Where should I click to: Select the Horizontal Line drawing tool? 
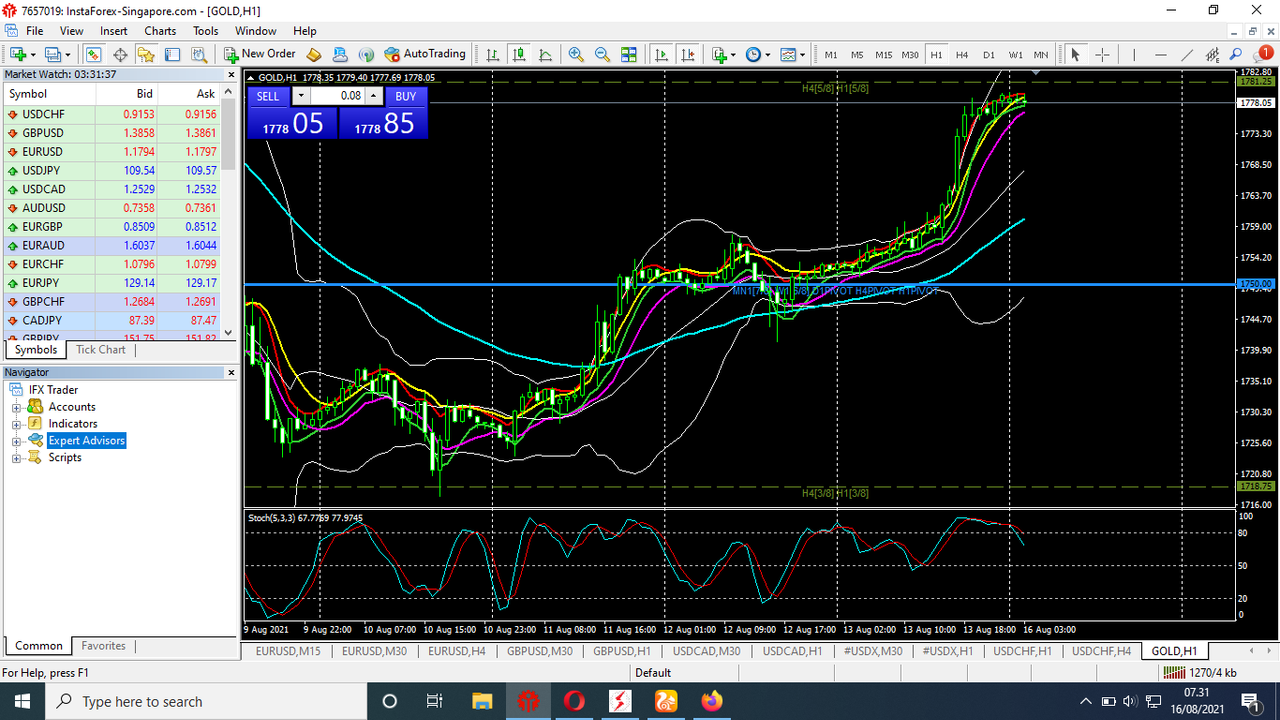[1161, 54]
